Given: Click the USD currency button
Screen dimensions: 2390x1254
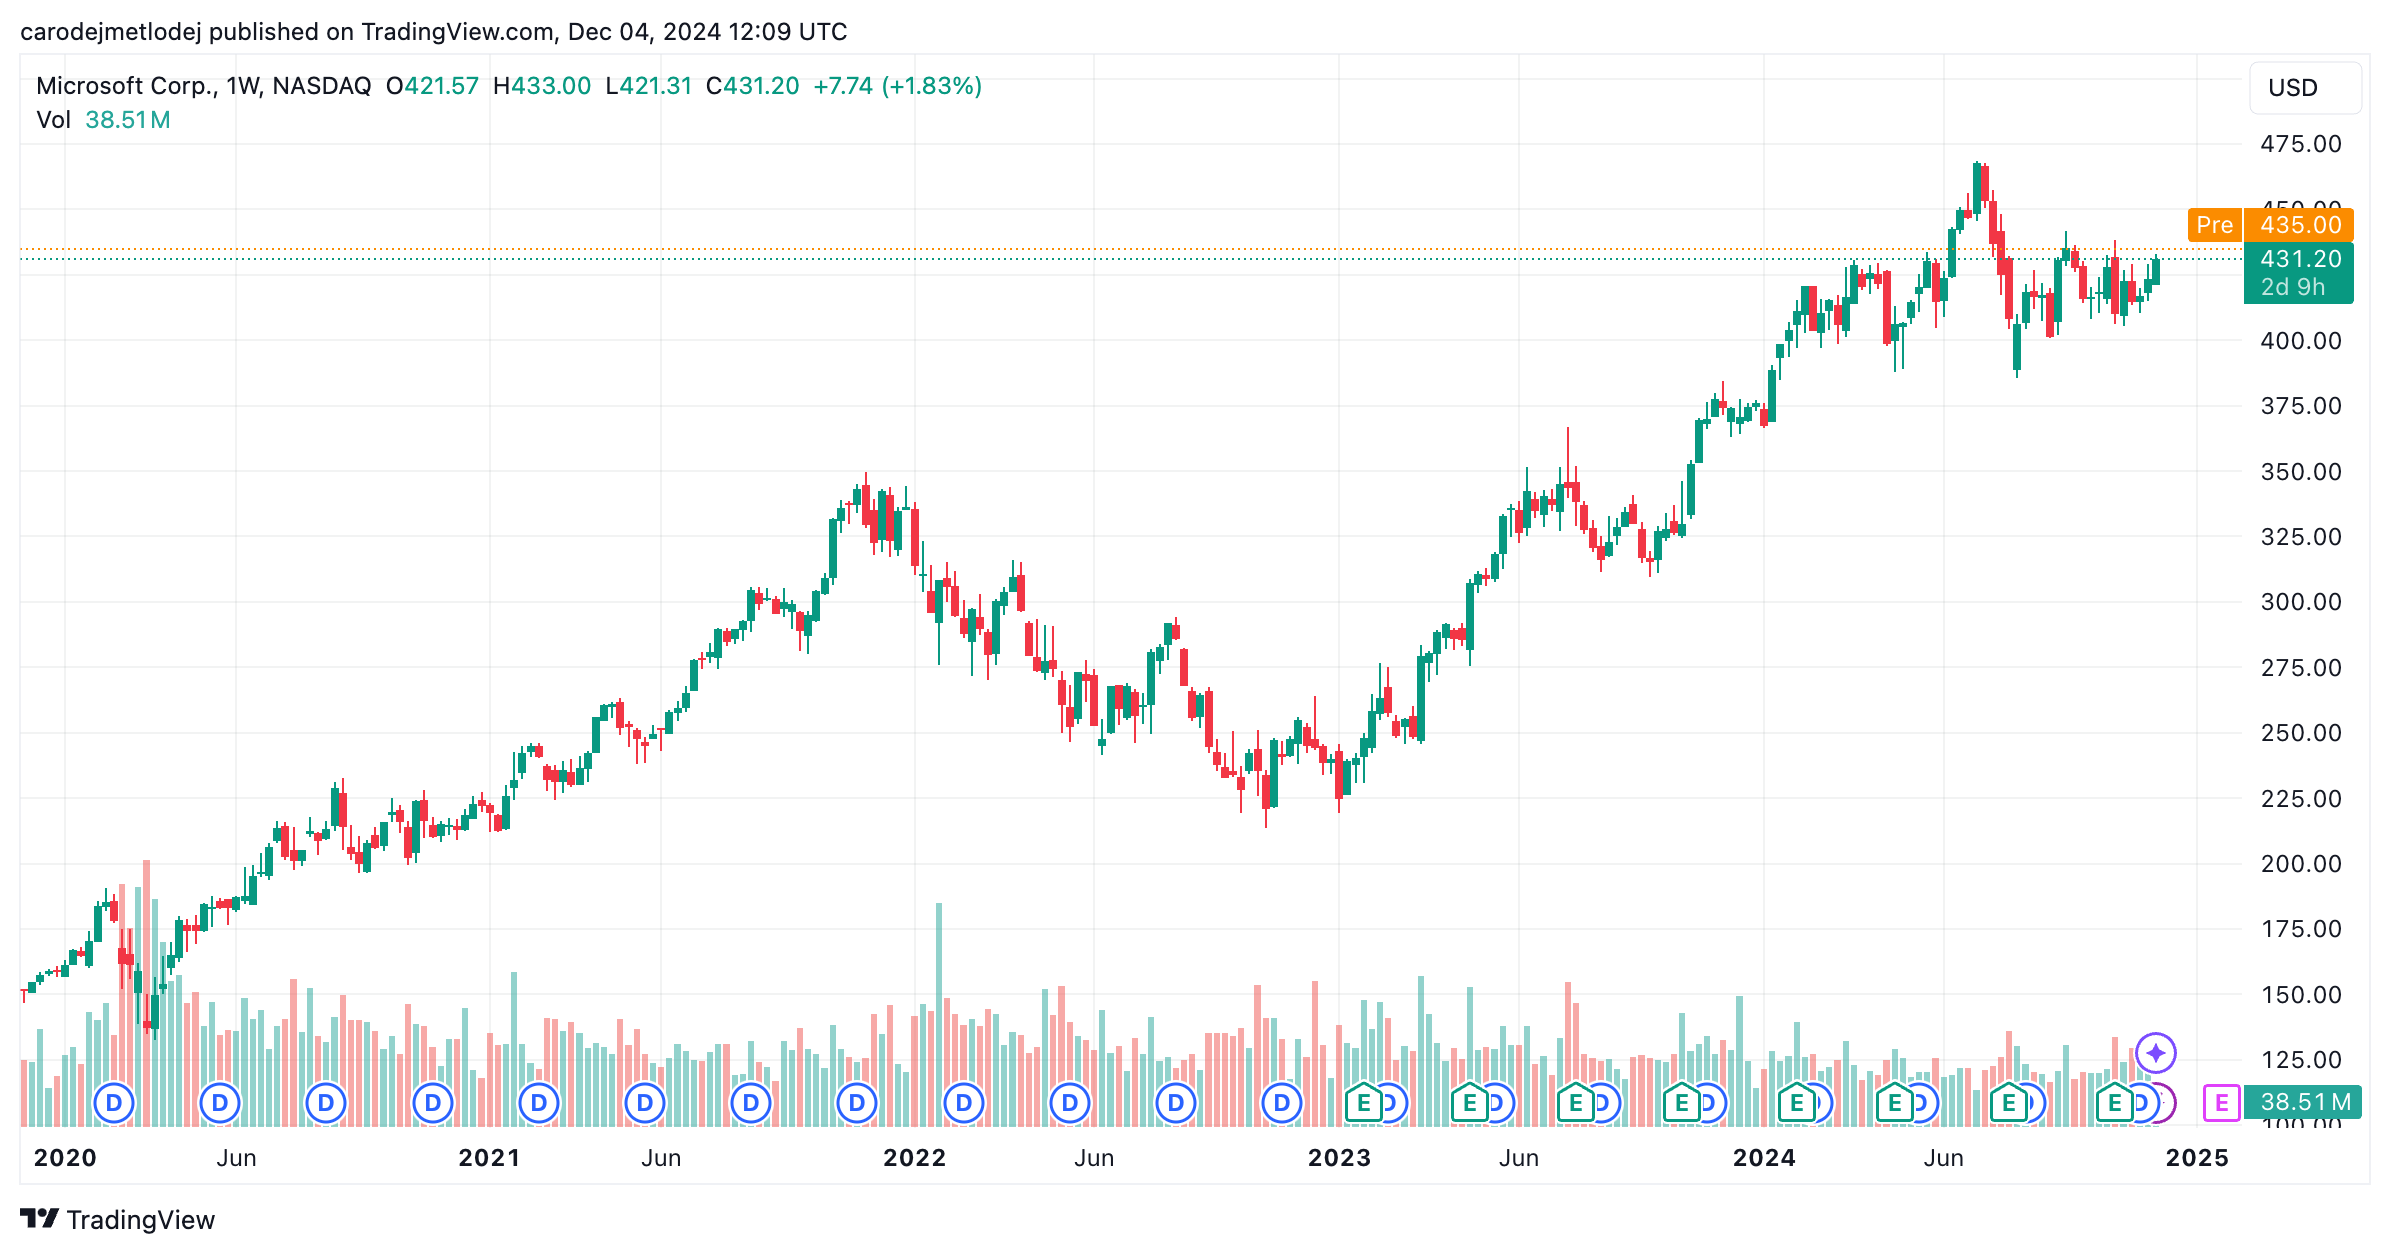Looking at the screenshot, I should click(2305, 88).
